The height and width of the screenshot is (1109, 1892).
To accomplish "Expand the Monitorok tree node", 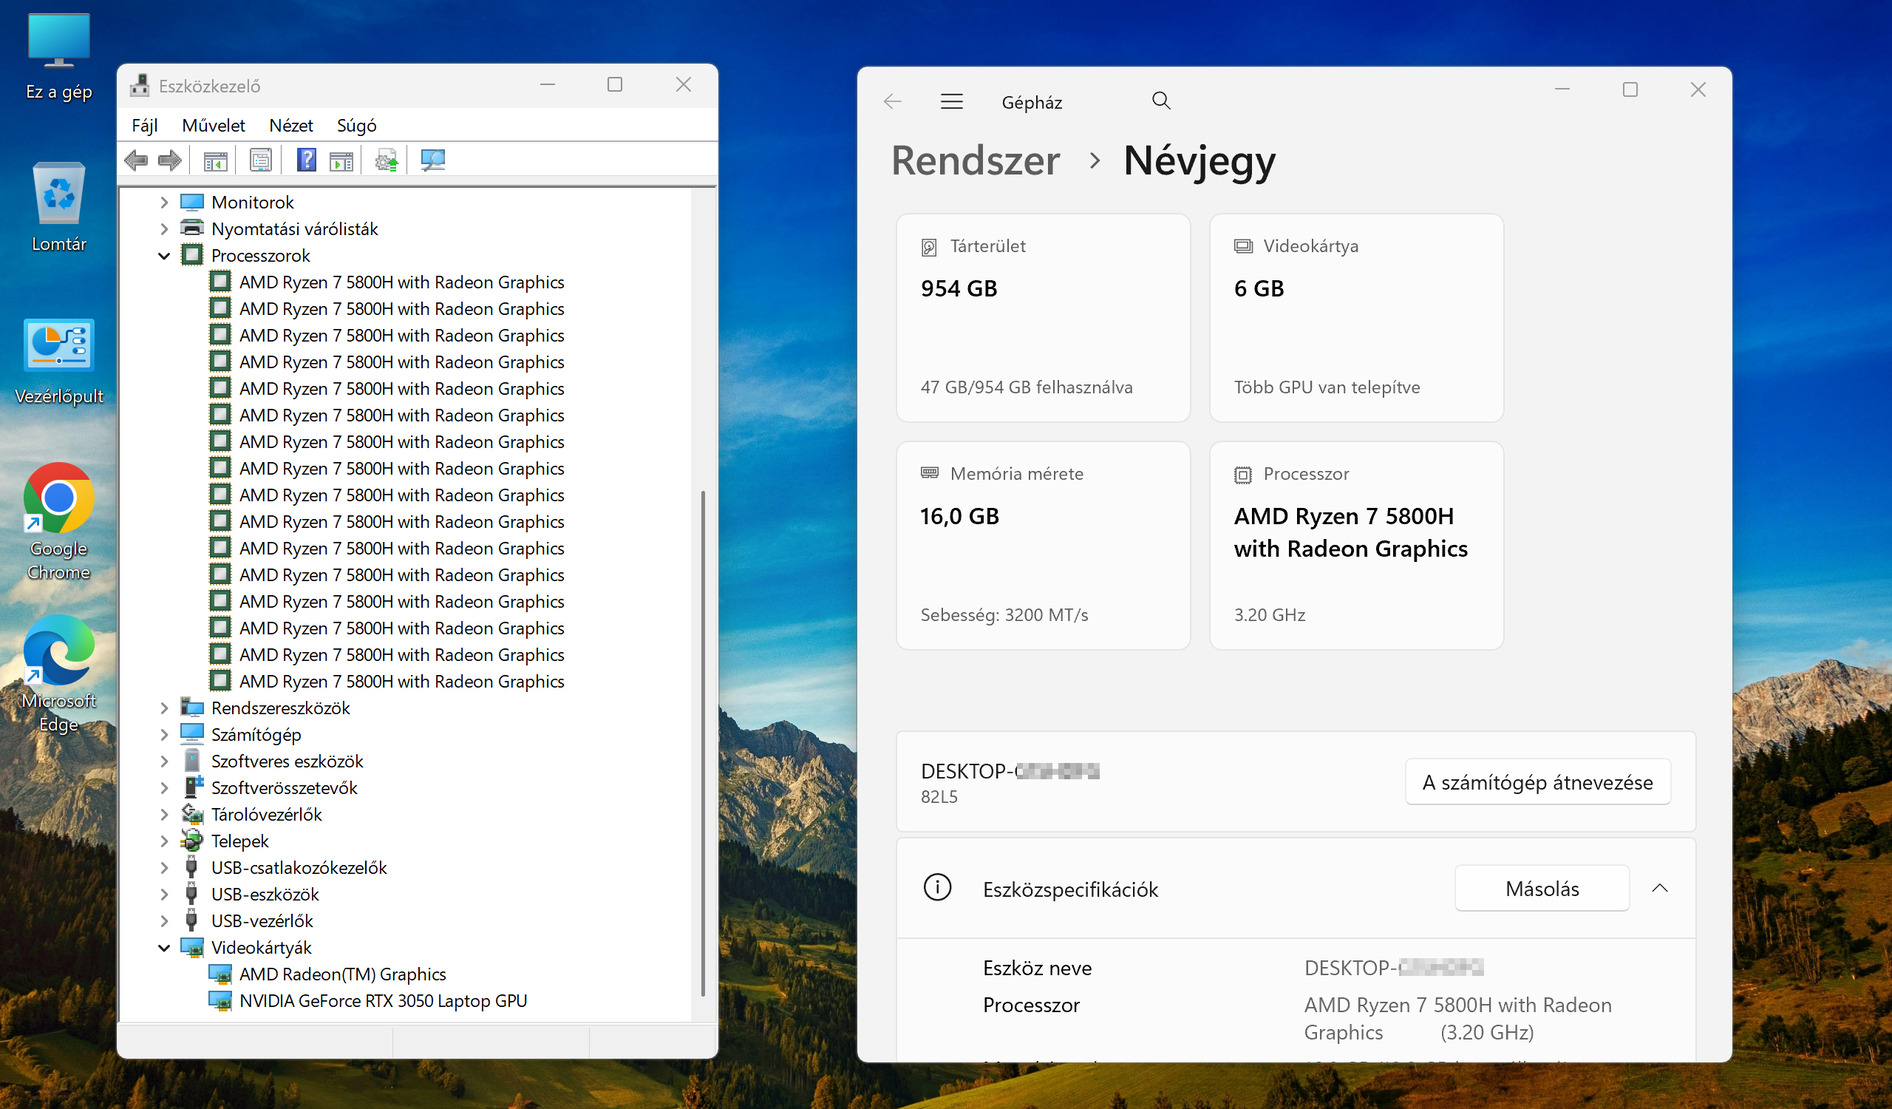I will pyautogui.click(x=164, y=202).
